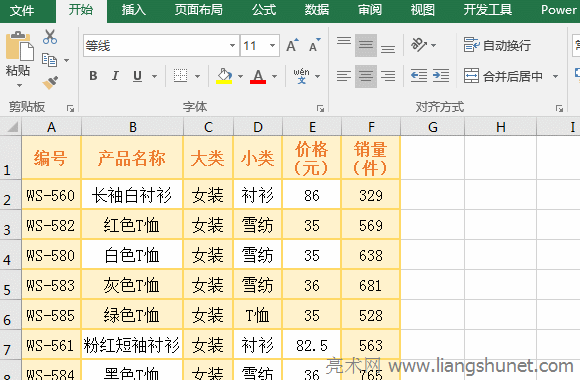Click the Paste clipboard icon

pos(19,46)
